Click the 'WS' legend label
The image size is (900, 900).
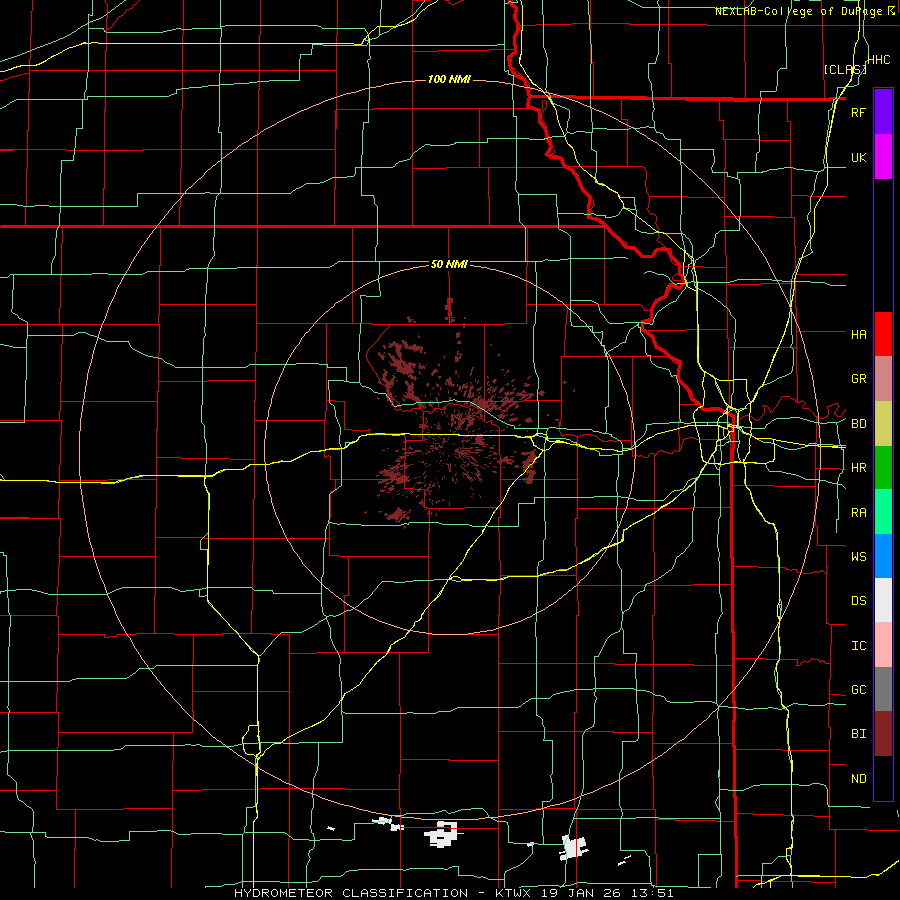[x=858, y=557]
